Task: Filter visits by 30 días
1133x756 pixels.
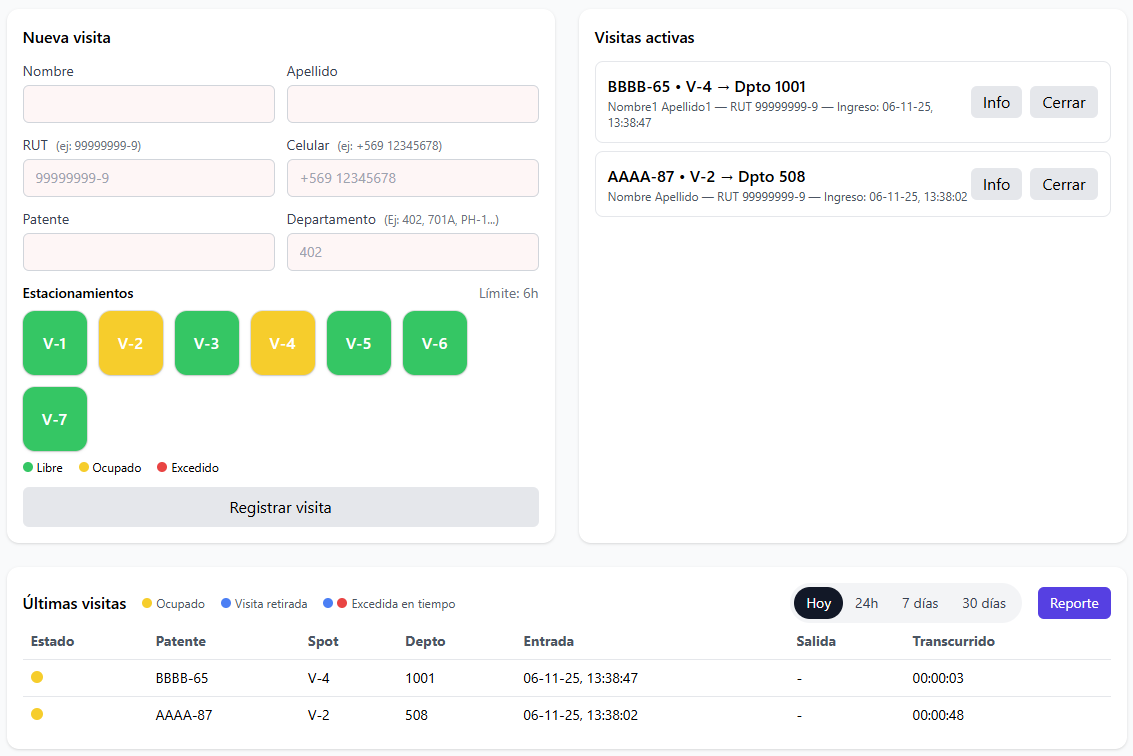Action: (983, 603)
